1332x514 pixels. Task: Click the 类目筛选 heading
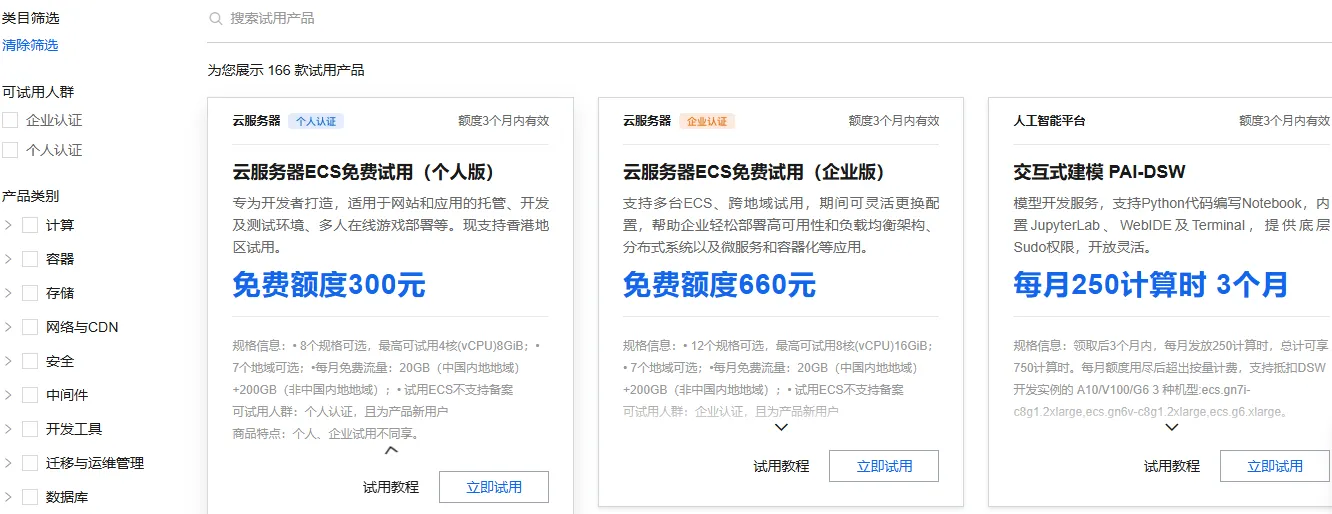tap(30, 18)
